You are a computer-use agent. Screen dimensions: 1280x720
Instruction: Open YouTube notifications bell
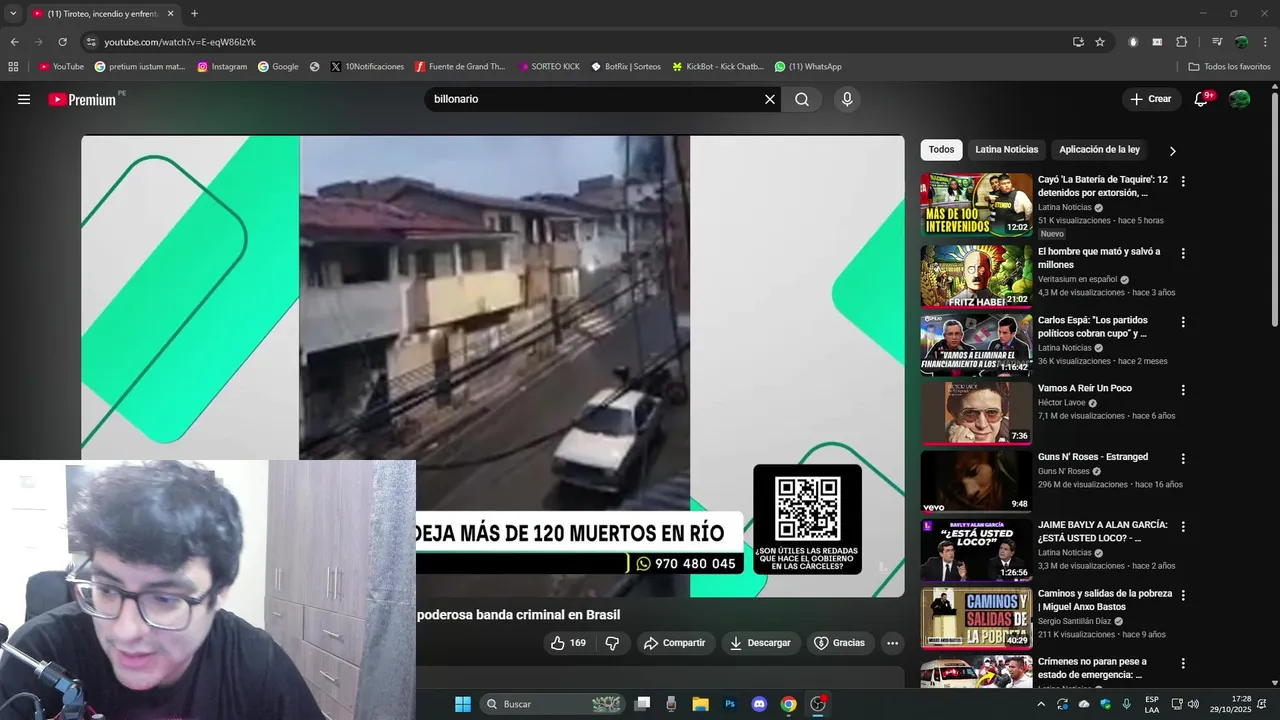1202,99
